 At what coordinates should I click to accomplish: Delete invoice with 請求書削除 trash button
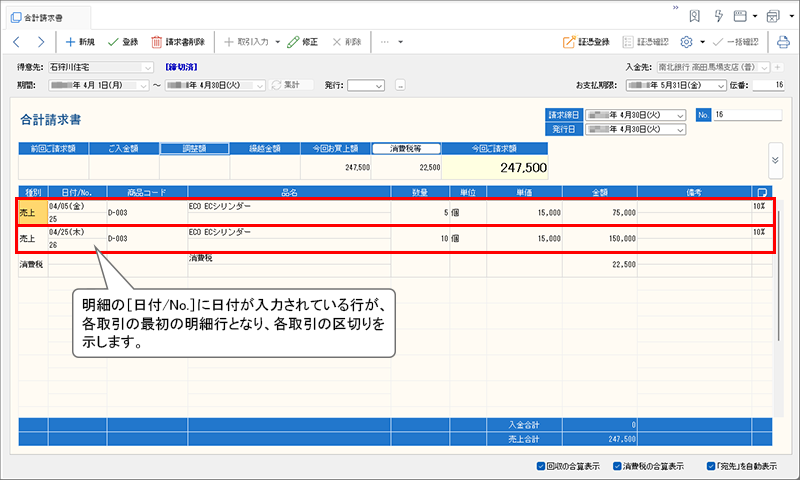178,42
